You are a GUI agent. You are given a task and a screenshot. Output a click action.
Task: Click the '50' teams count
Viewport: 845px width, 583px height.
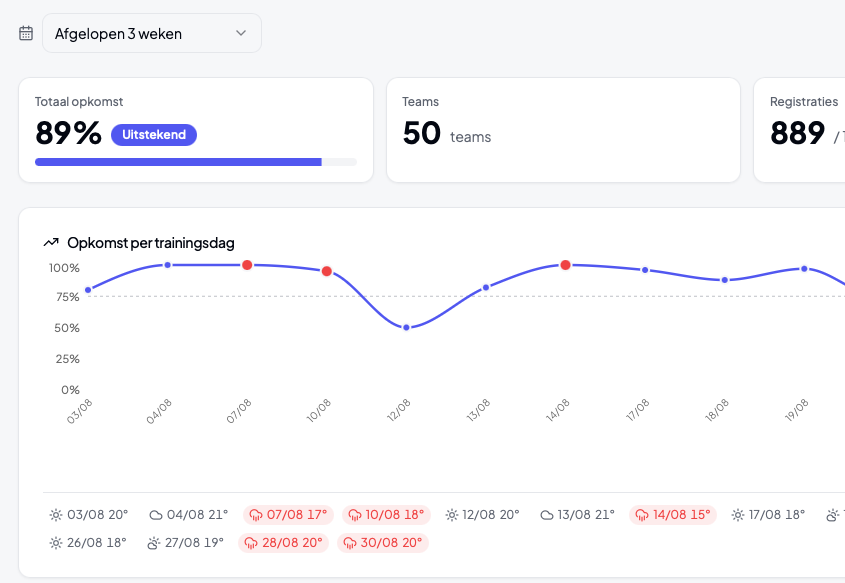421,133
